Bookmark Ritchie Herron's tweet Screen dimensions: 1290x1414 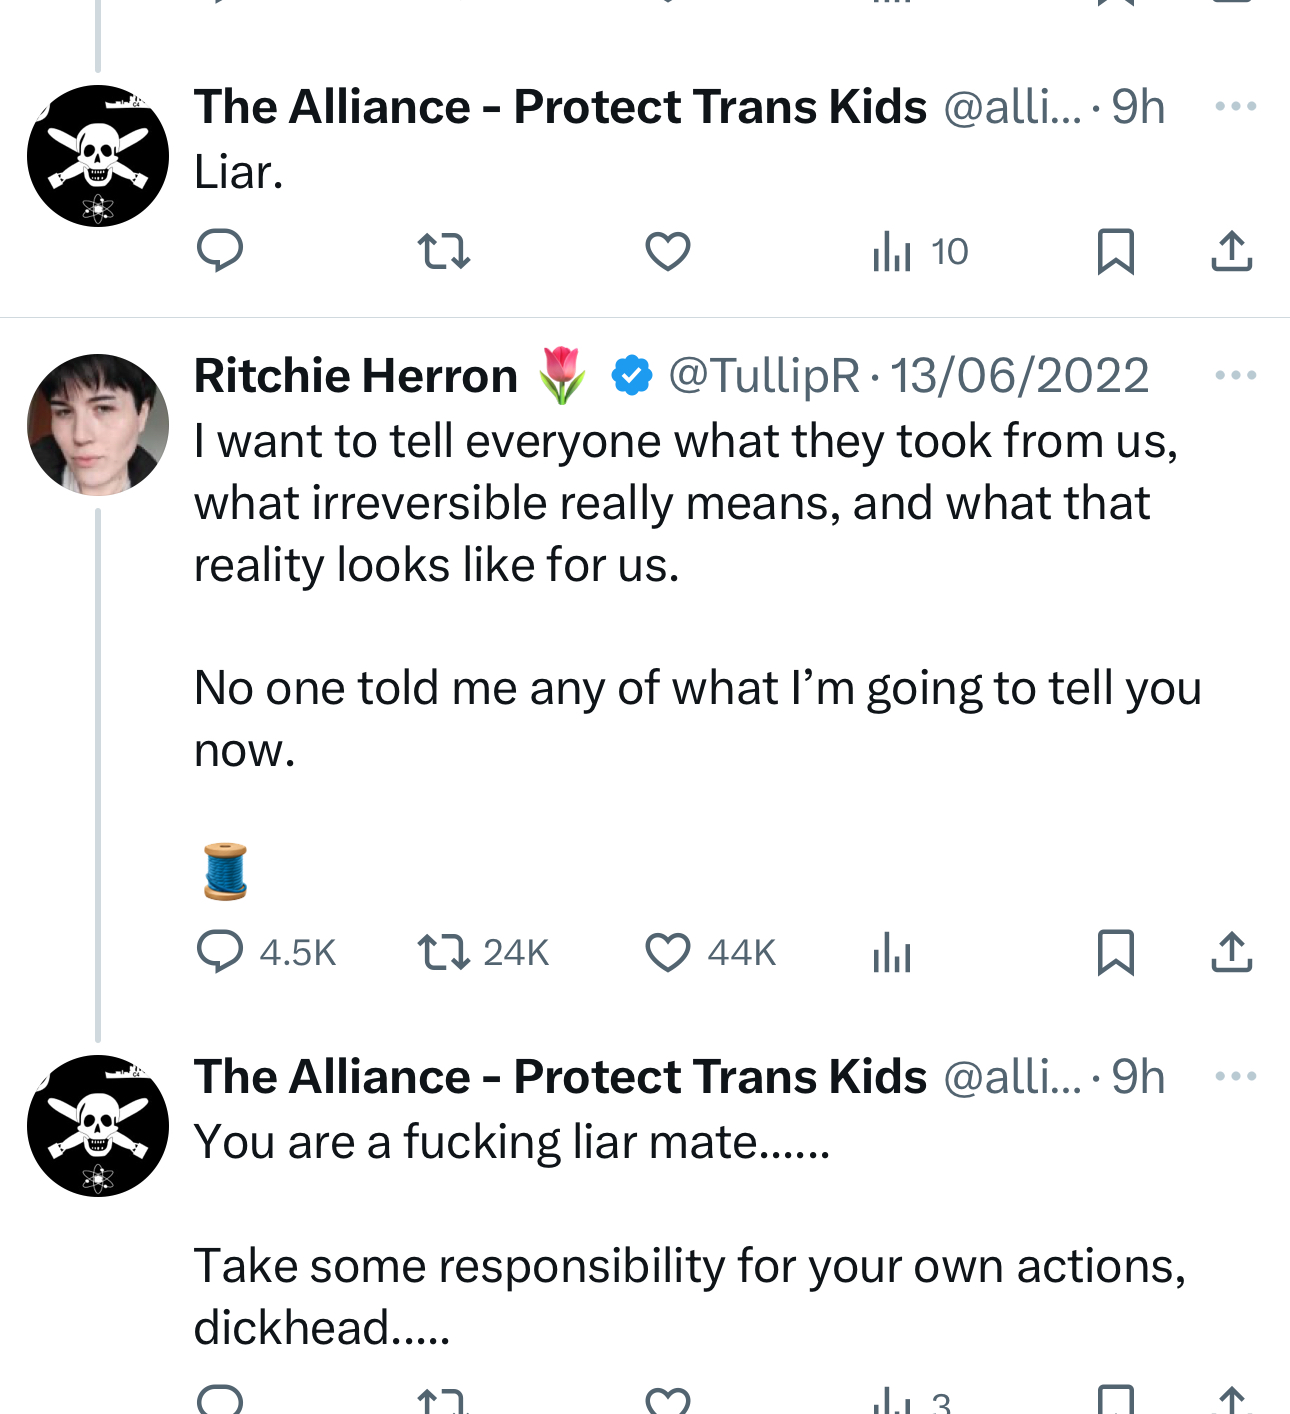click(x=1115, y=952)
